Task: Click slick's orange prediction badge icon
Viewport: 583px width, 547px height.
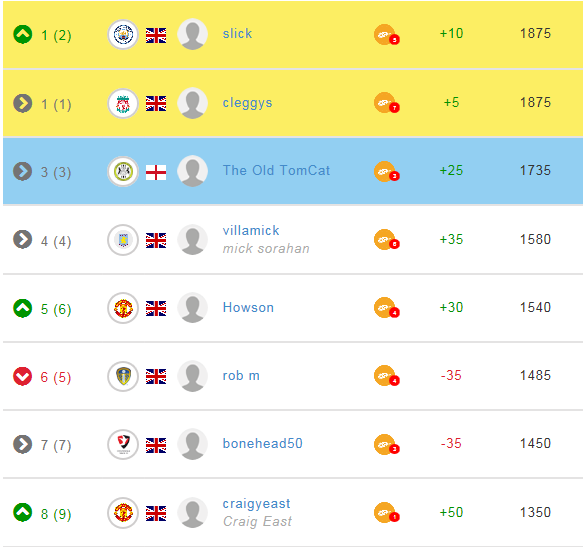Action: [387, 35]
